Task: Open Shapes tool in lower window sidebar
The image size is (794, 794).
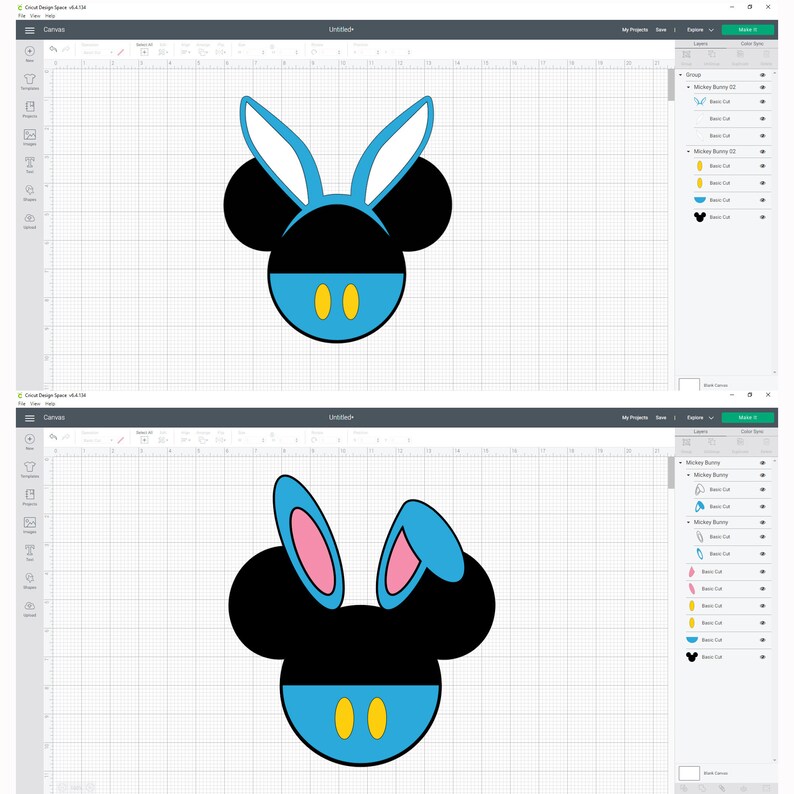Action: 30,580
